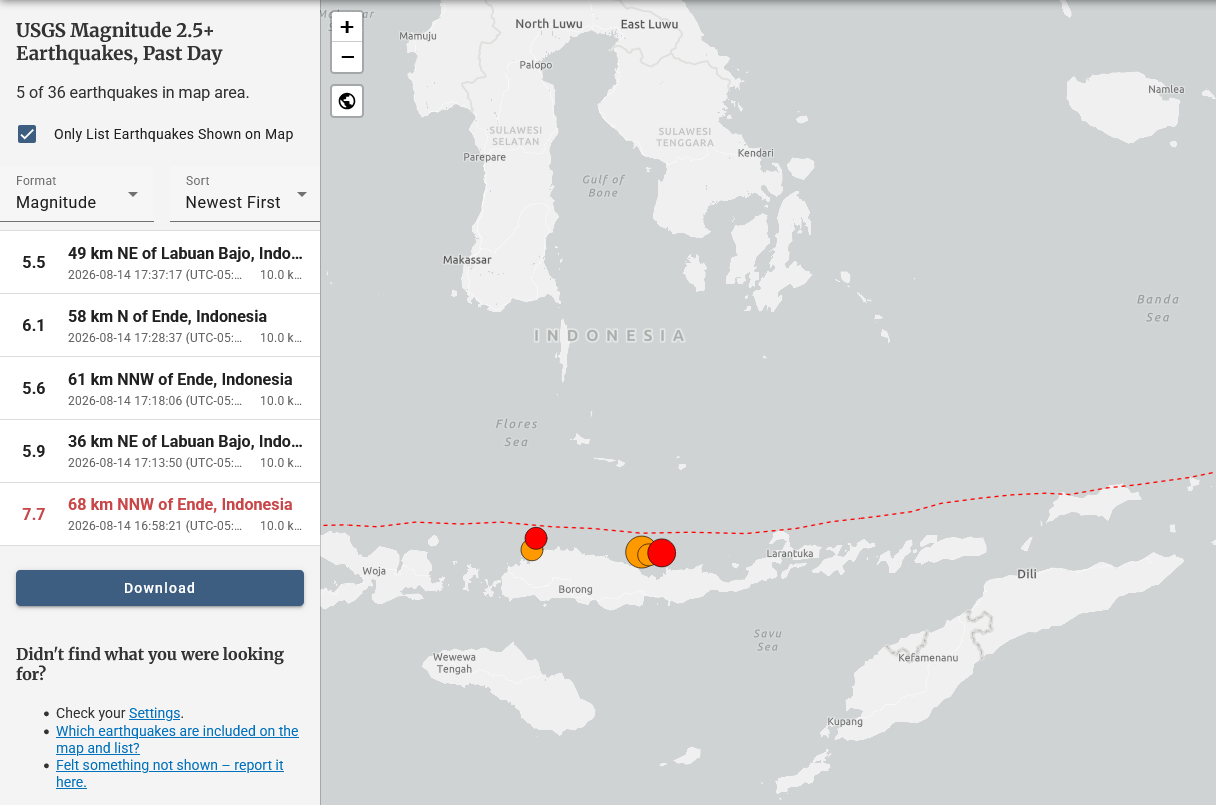
Task: Click the Parepare label on the map
Action: tap(485, 157)
